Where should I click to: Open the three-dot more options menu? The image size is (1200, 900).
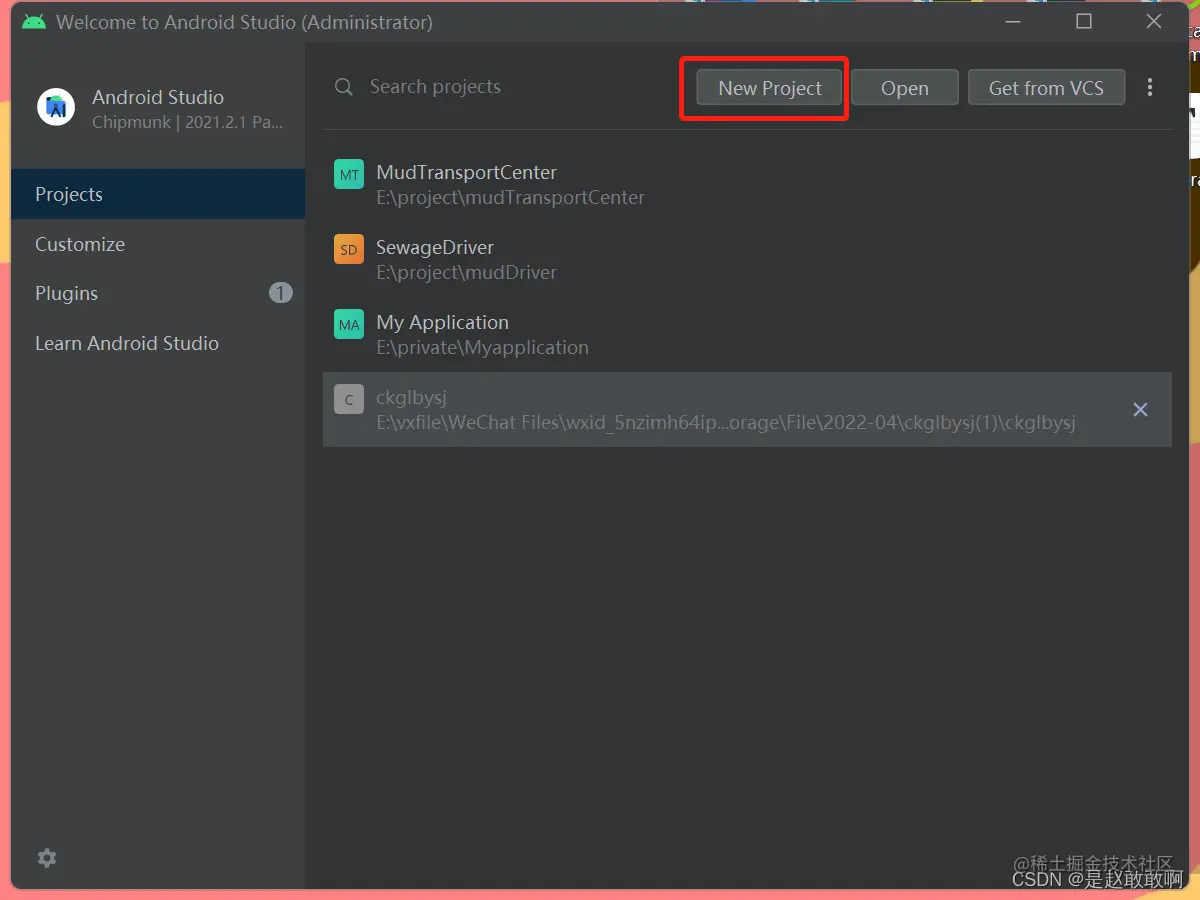click(1150, 87)
